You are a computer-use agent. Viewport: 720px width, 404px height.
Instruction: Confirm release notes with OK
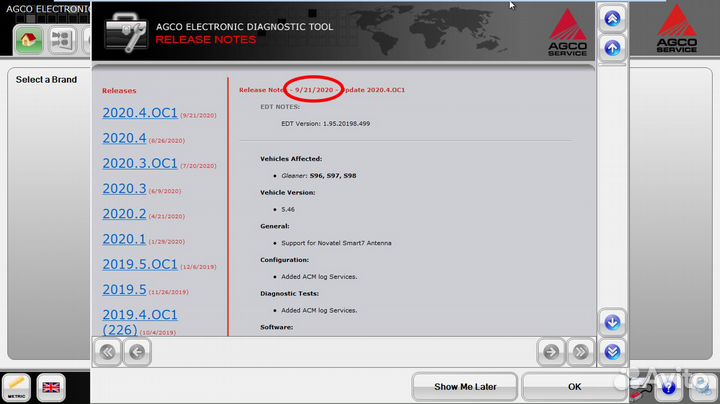(x=574, y=387)
